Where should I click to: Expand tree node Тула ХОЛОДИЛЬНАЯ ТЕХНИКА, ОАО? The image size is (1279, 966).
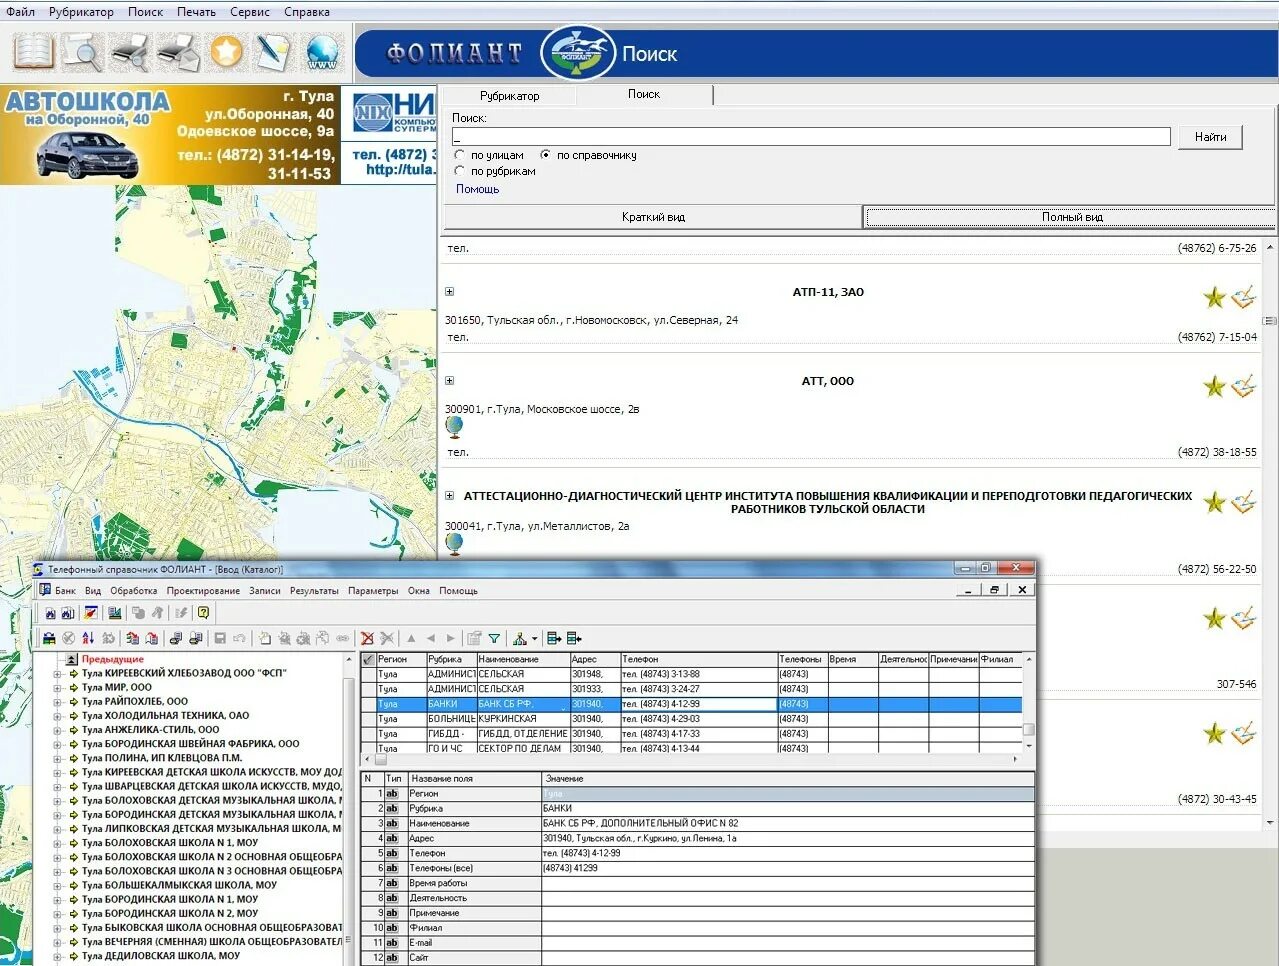[x=57, y=716]
